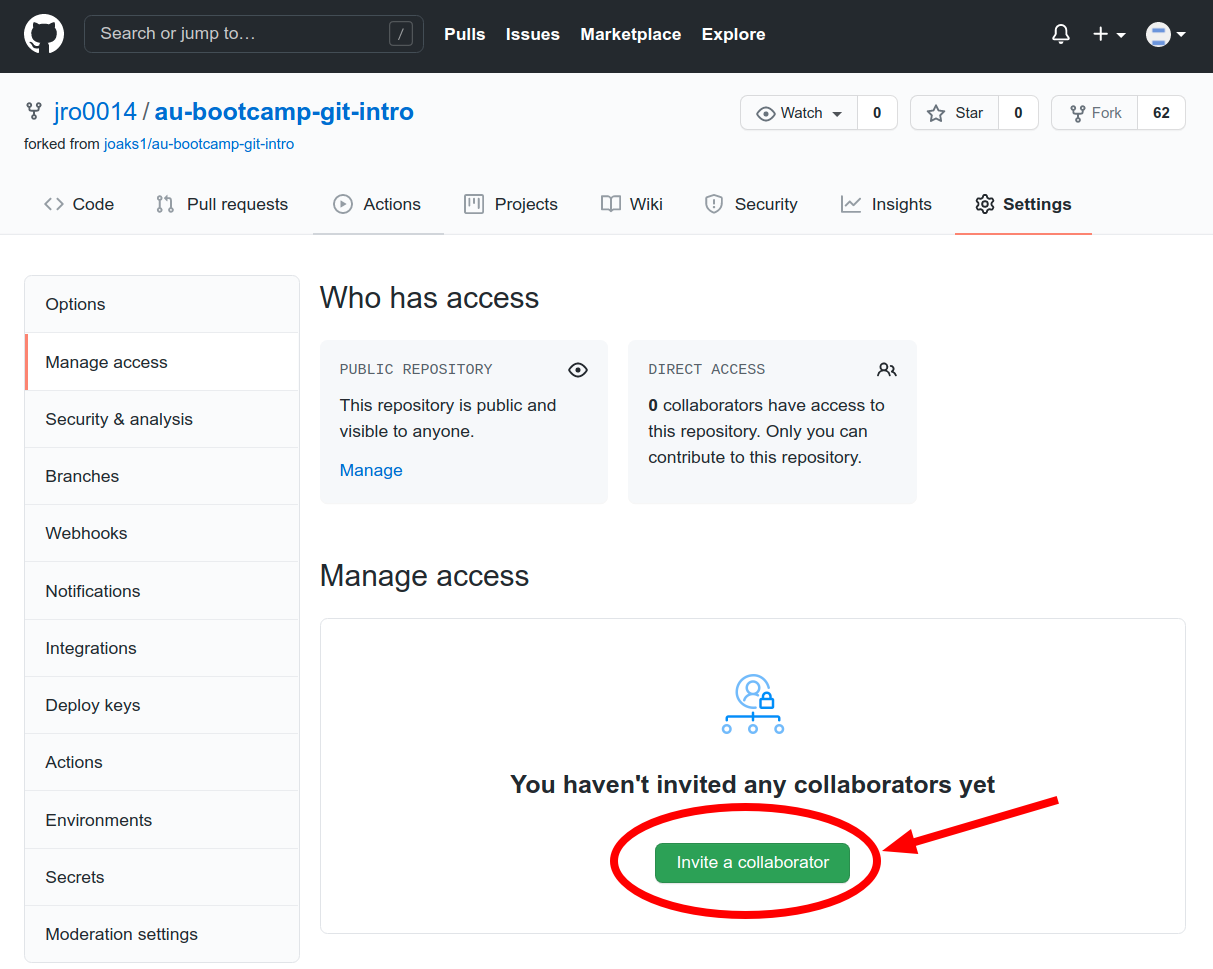Open Moderation settings in the sidebar
The image size is (1213, 969).
point(162,934)
